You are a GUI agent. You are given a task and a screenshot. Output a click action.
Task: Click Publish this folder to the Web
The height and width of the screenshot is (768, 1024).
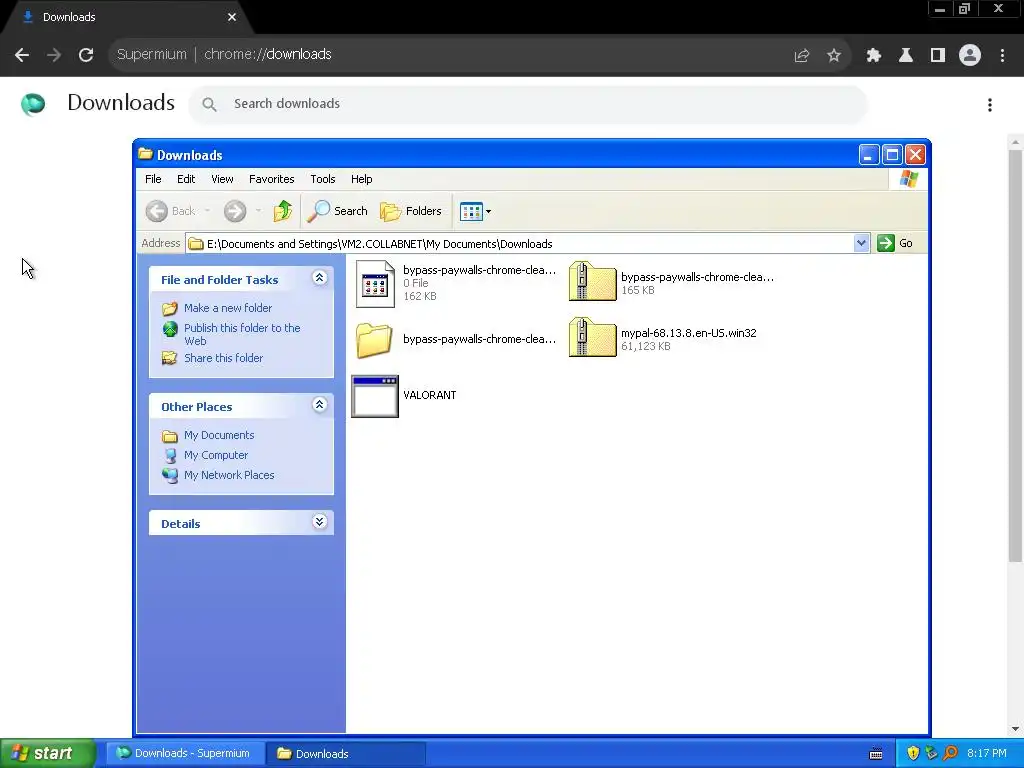coord(242,334)
